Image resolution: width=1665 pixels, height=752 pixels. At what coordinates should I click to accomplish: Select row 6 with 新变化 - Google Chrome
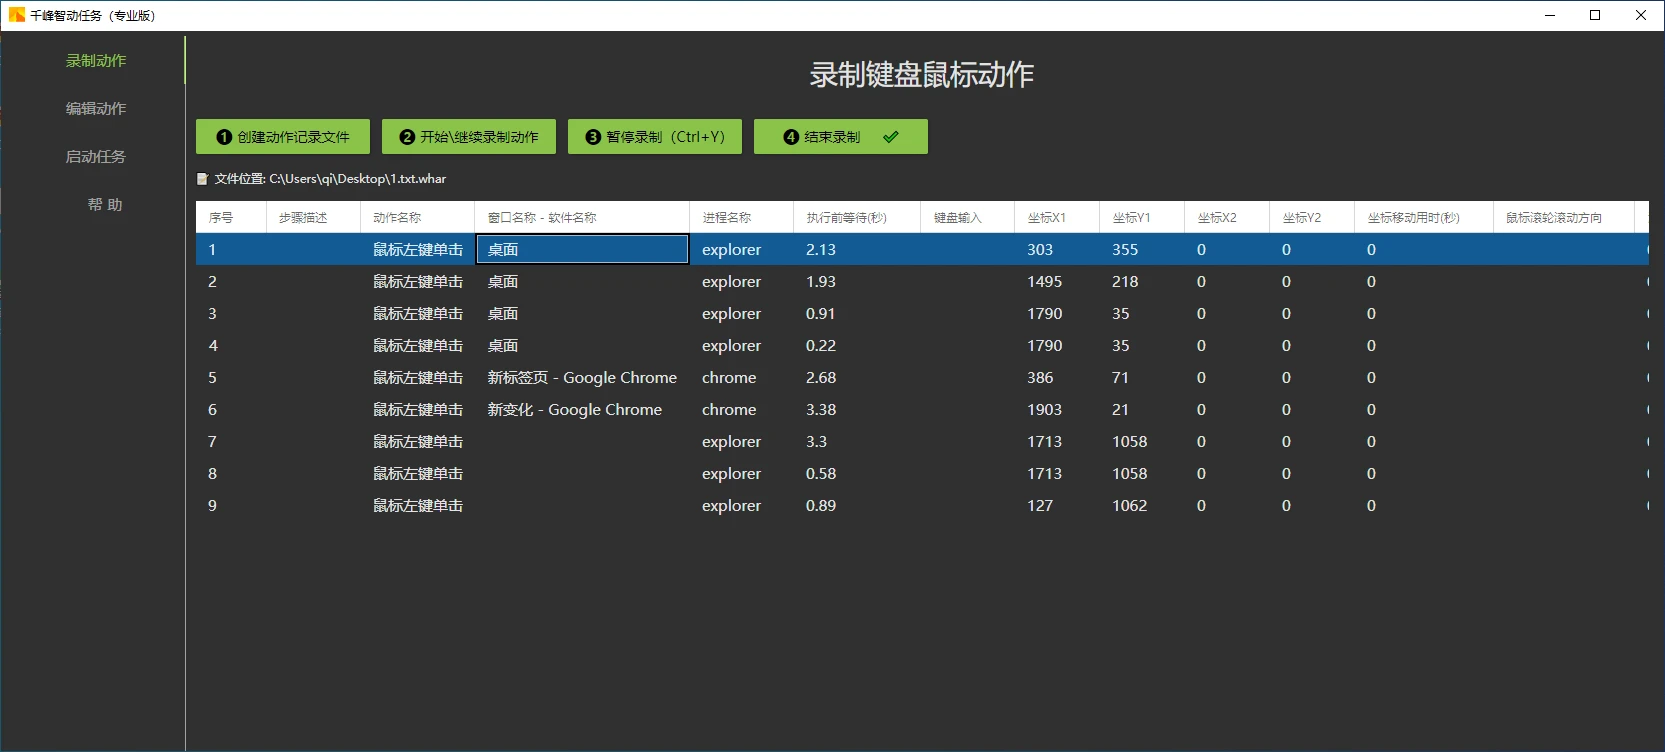click(575, 410)
